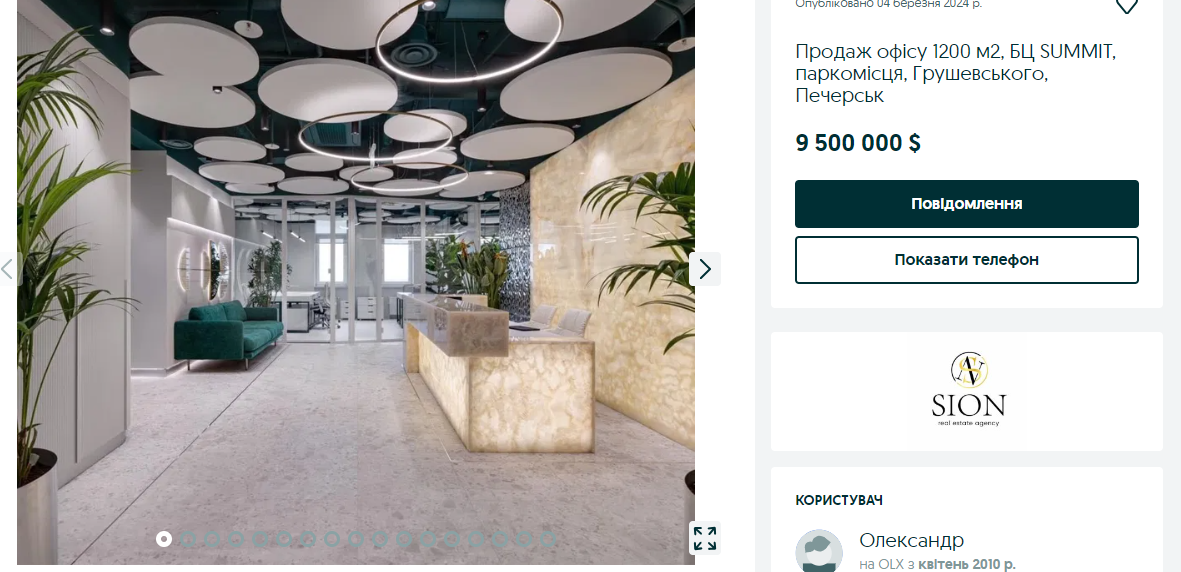Select the fifth gallery pagination dot
The height and width of the screenshot is (572, 1181).
[x=260, y=539]
